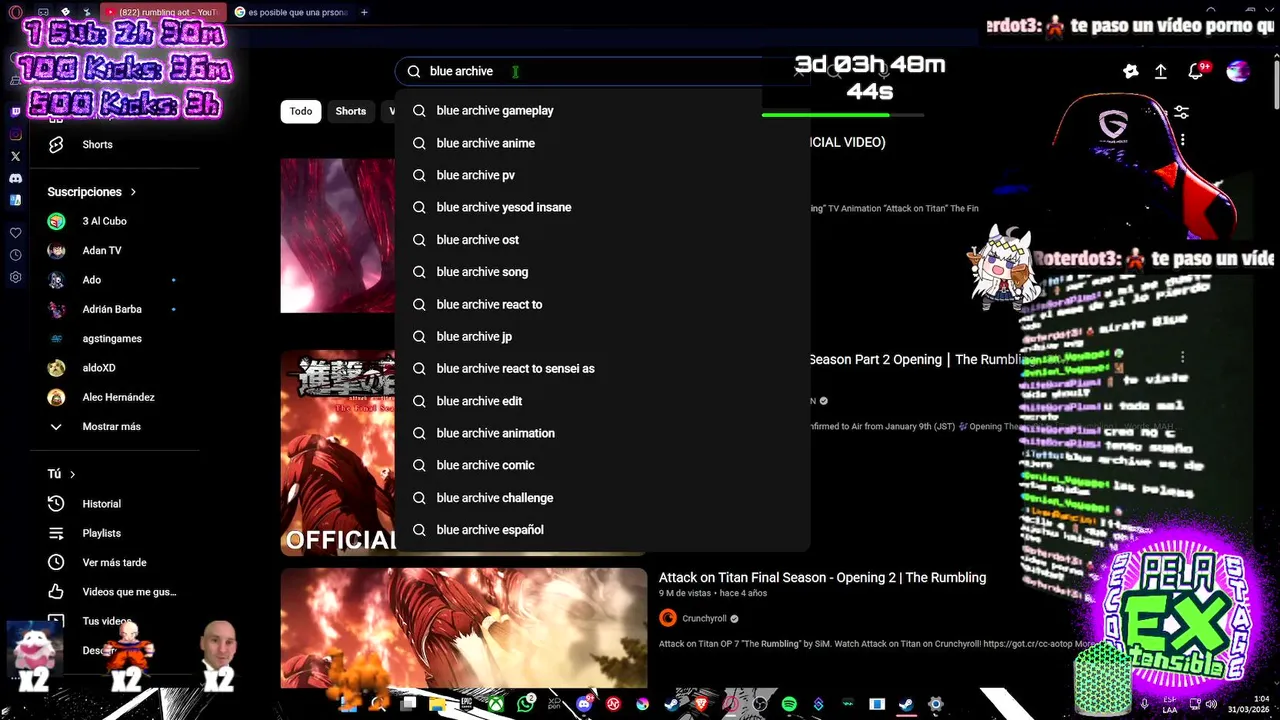Open Brave browser from the taskbar

[701, 704]
